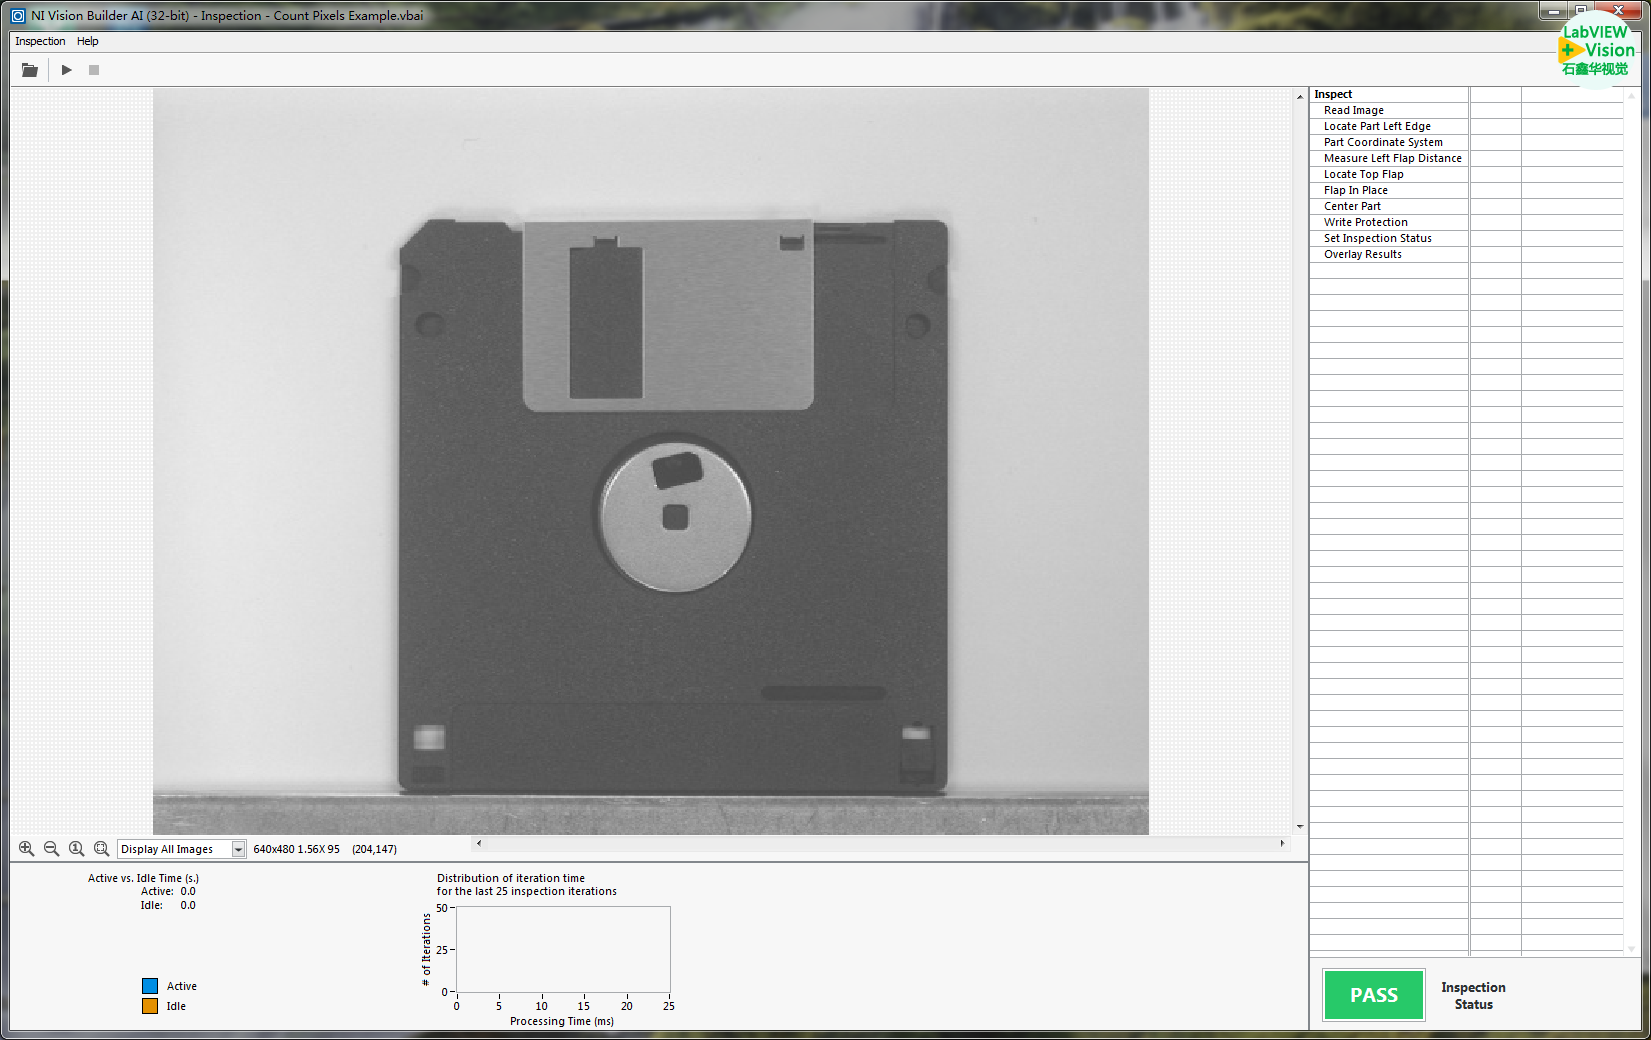Viewport: 1651px width, 1040px height.
Task: Select the Locate Part Left Edge step
Action: point(1377,126)
